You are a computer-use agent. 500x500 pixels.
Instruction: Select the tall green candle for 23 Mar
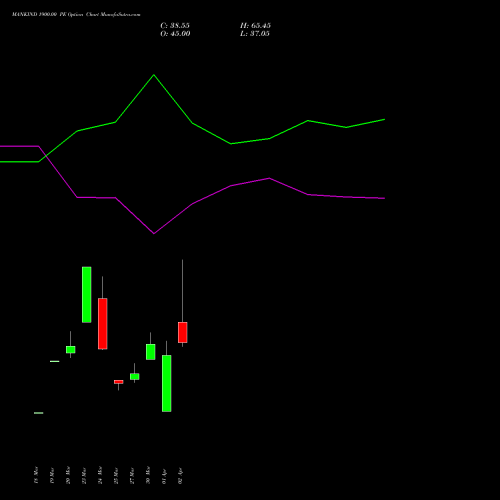[x=87, y=295]
